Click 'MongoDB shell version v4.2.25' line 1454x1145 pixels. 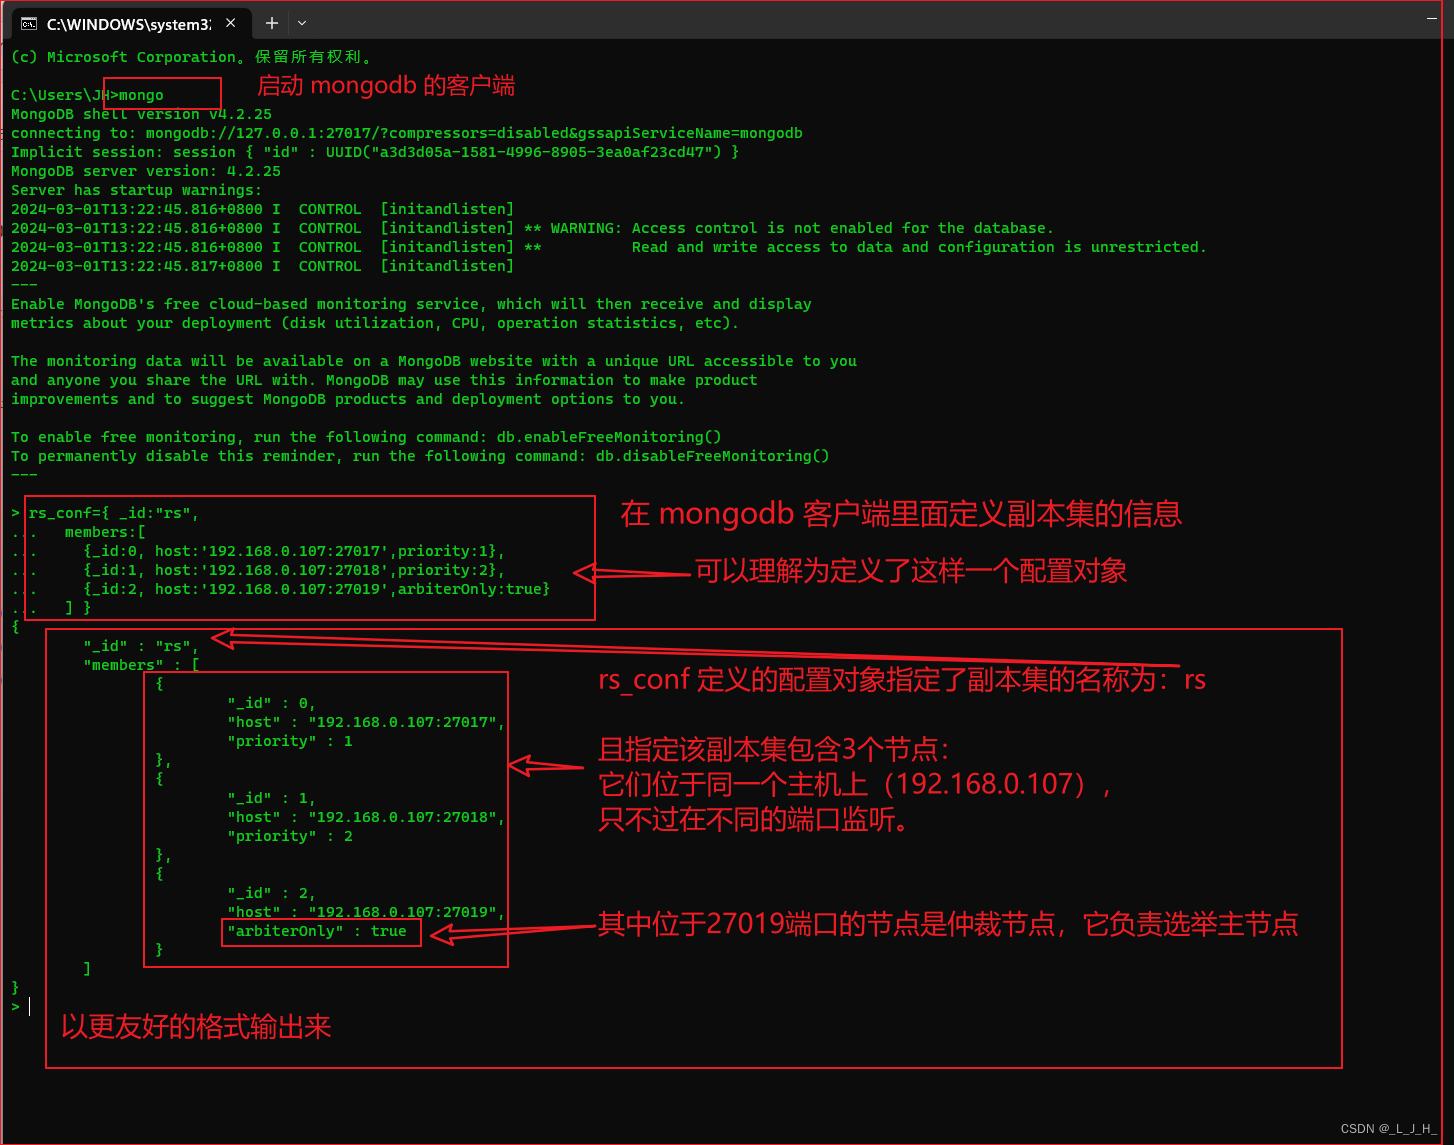(x=141, y=114)
